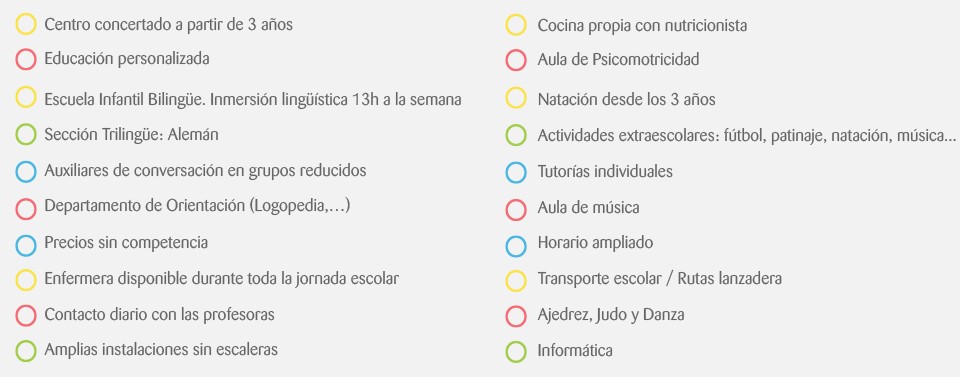Click the blue circle next to Tutorías individuales
Image resolution: width=960 pixels, height=377 pixels.
pos(516,172)
